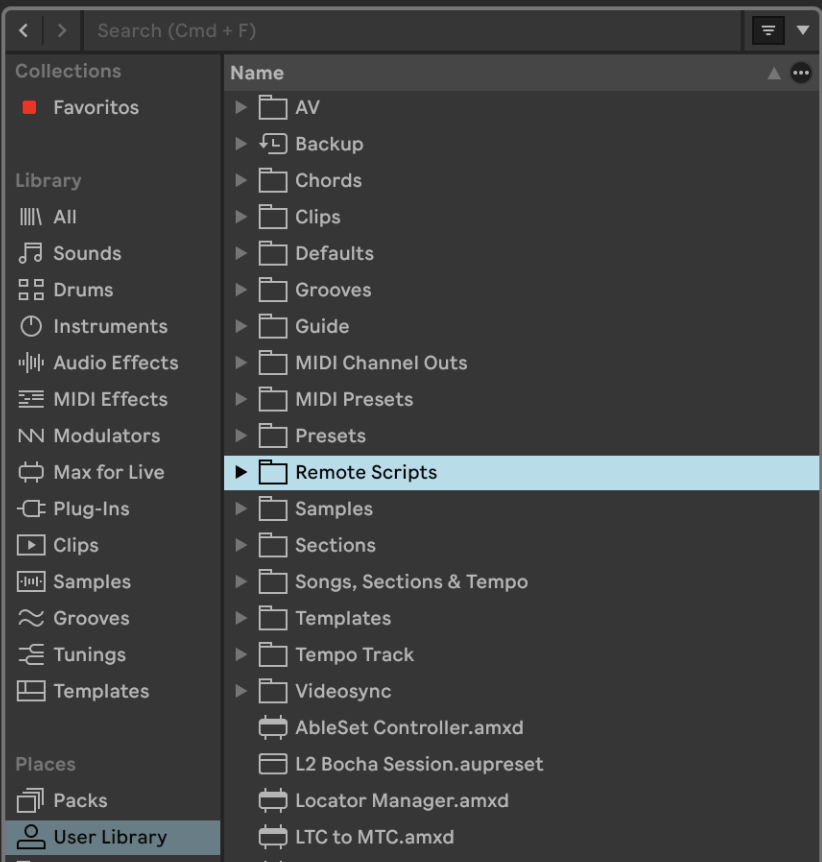This screenshot has width=822, height=862.
Task: Open Packs under Places
Action: click(x=80, y=801)
